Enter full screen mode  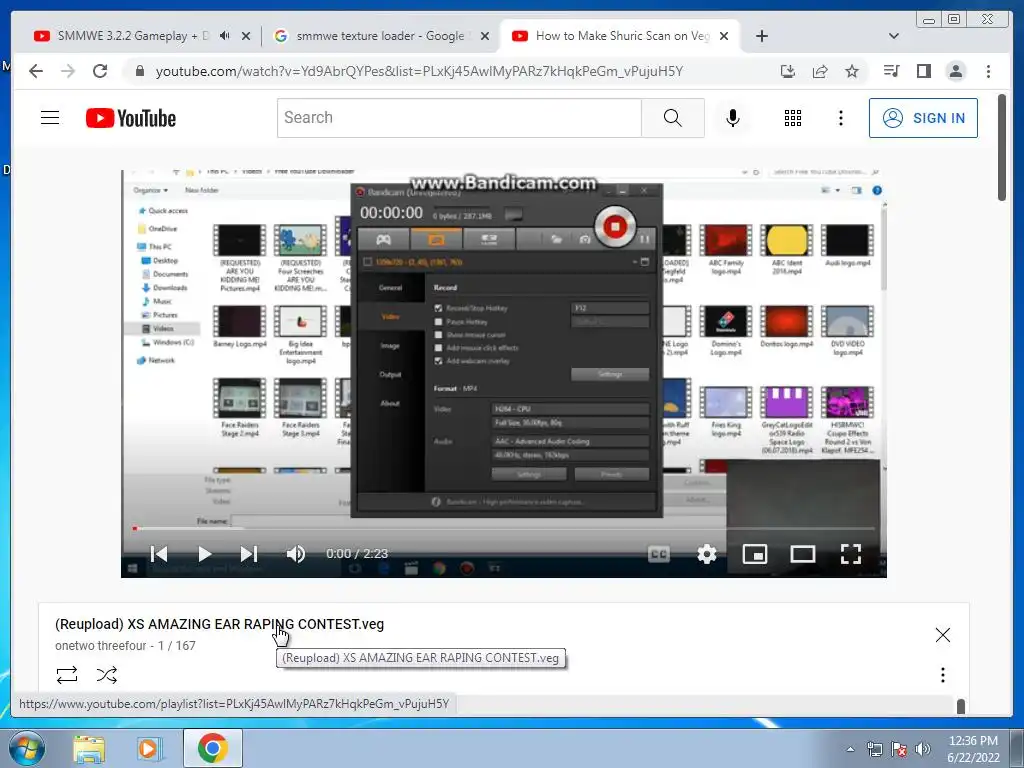(x=850, y=554)
